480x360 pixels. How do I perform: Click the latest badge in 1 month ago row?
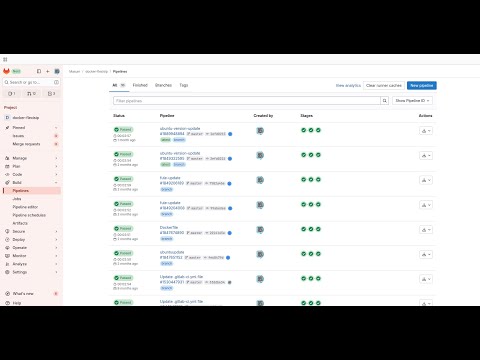tap(166, 140)
